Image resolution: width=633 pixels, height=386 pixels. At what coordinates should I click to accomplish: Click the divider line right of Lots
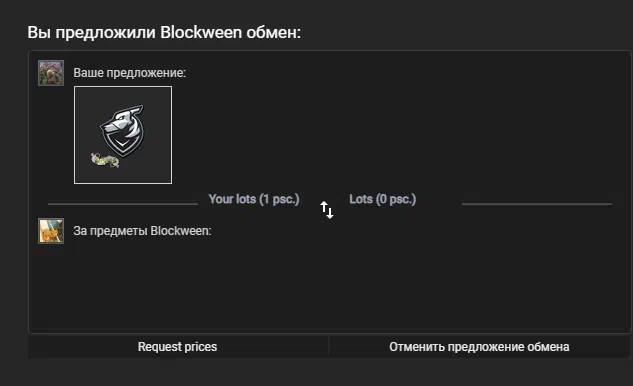pyautogui.click(x=537, y=204)
